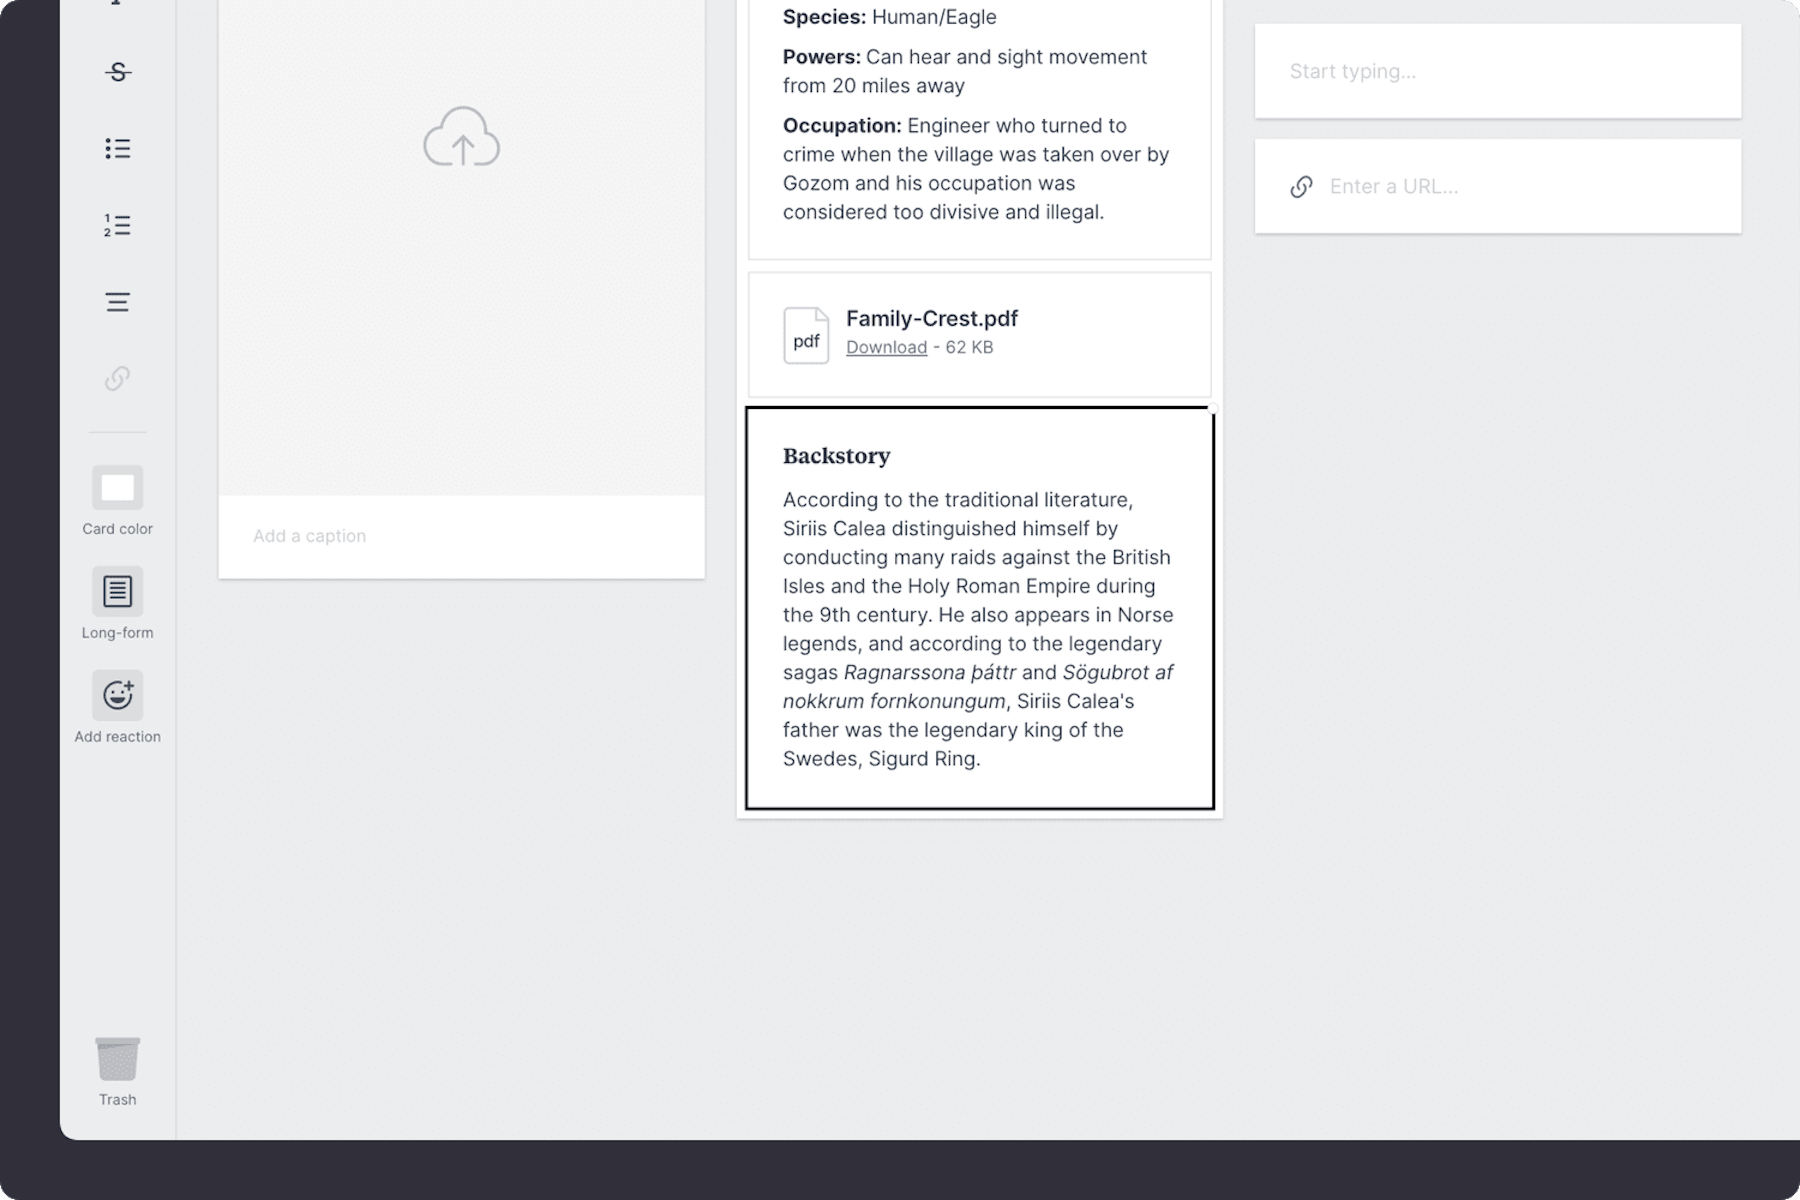
Task: Select the card describing Species and Powers
Action: [x=978, y=120]
